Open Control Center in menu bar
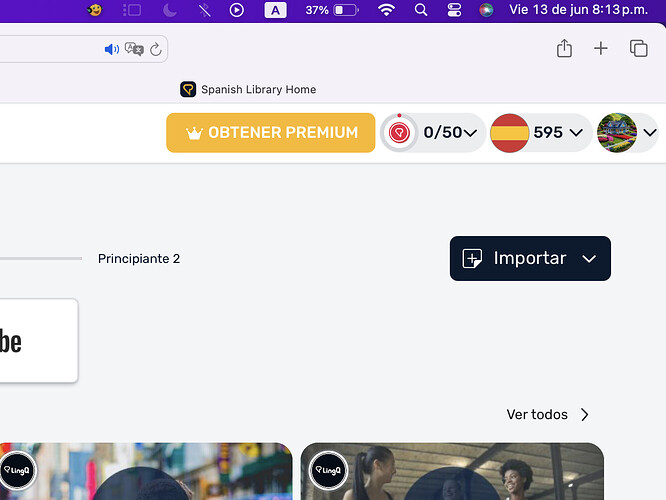 pyautogui.click(x=454, y=10)
